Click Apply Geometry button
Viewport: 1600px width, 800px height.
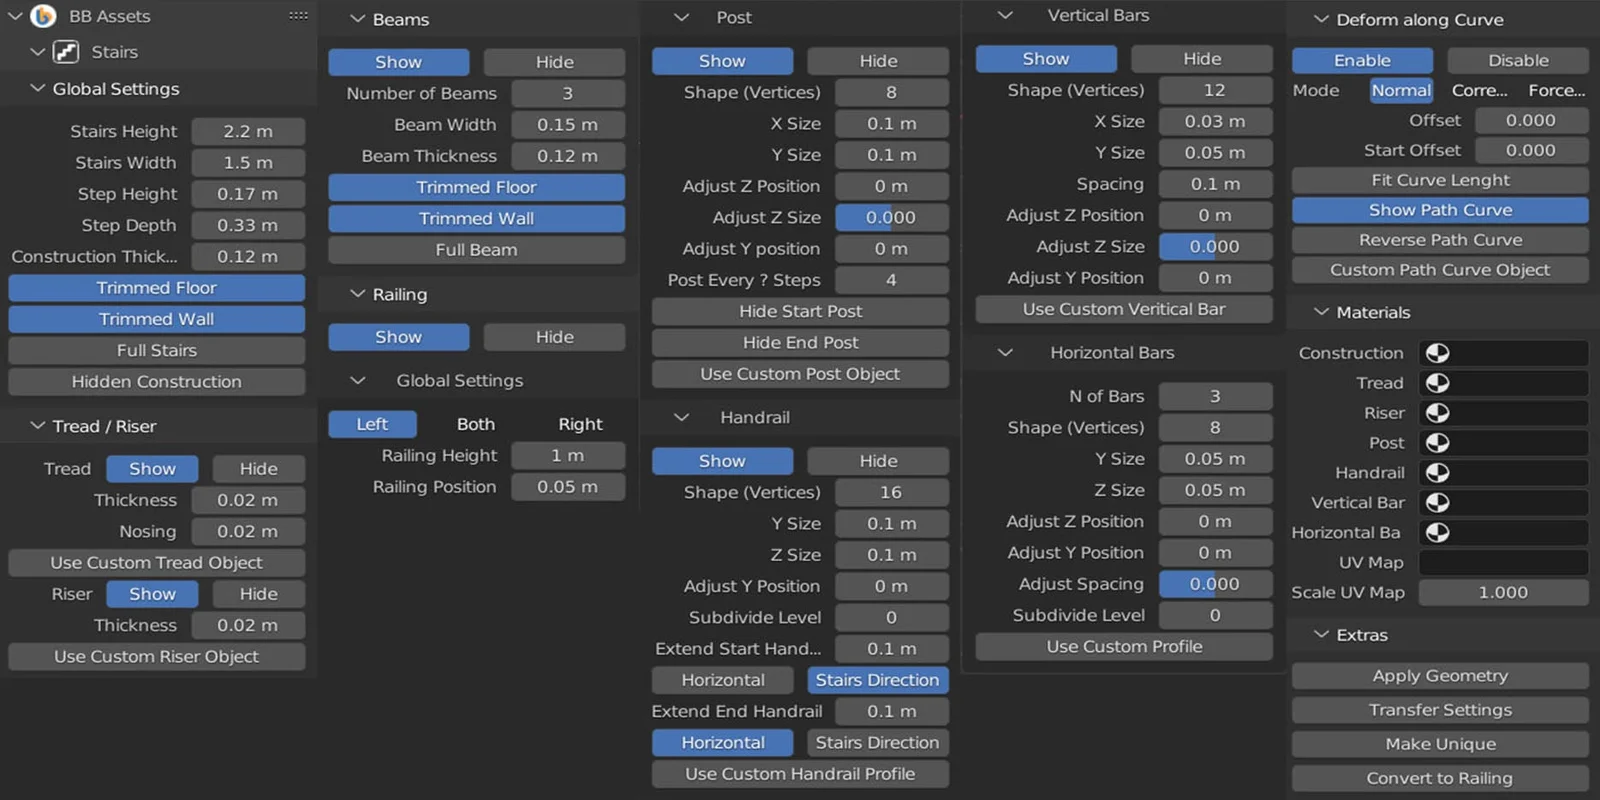pyautogui.click(x=1440, y=676)
